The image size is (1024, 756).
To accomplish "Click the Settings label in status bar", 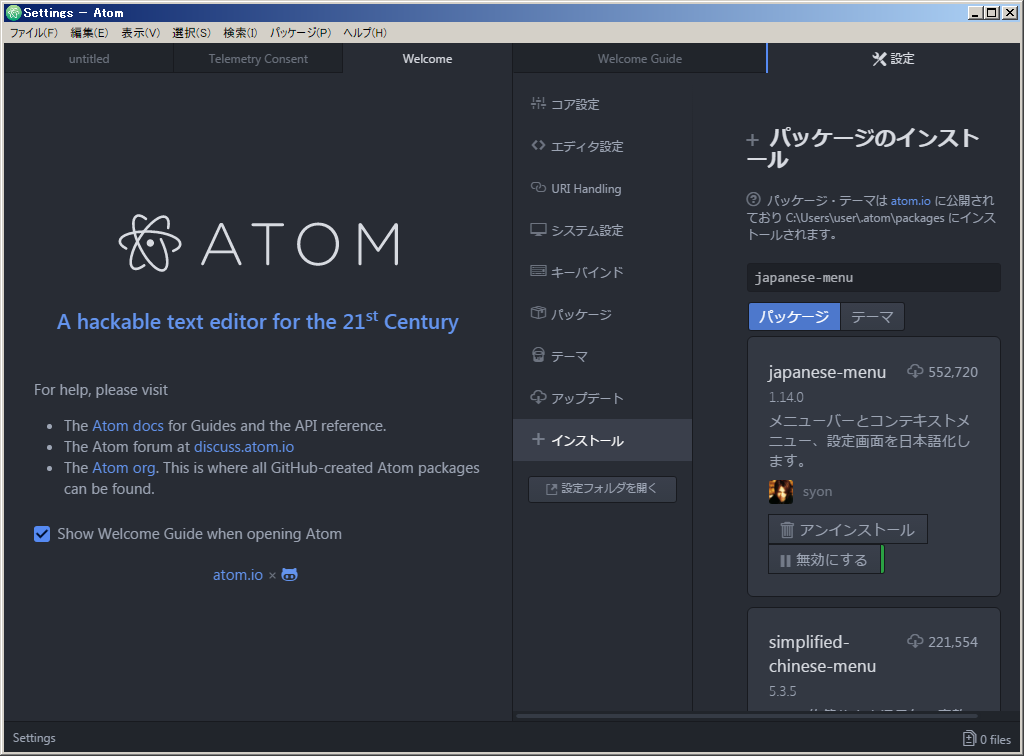I will pos(34,738).
